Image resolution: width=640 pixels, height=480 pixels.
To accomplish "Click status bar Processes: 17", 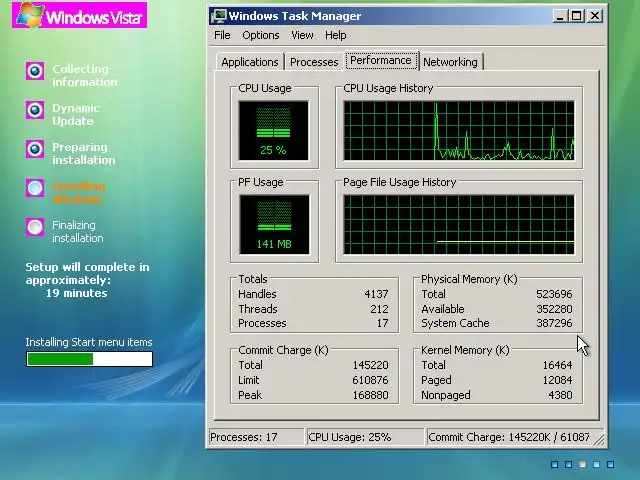I will pyautogui.click(x=256, y=437).
